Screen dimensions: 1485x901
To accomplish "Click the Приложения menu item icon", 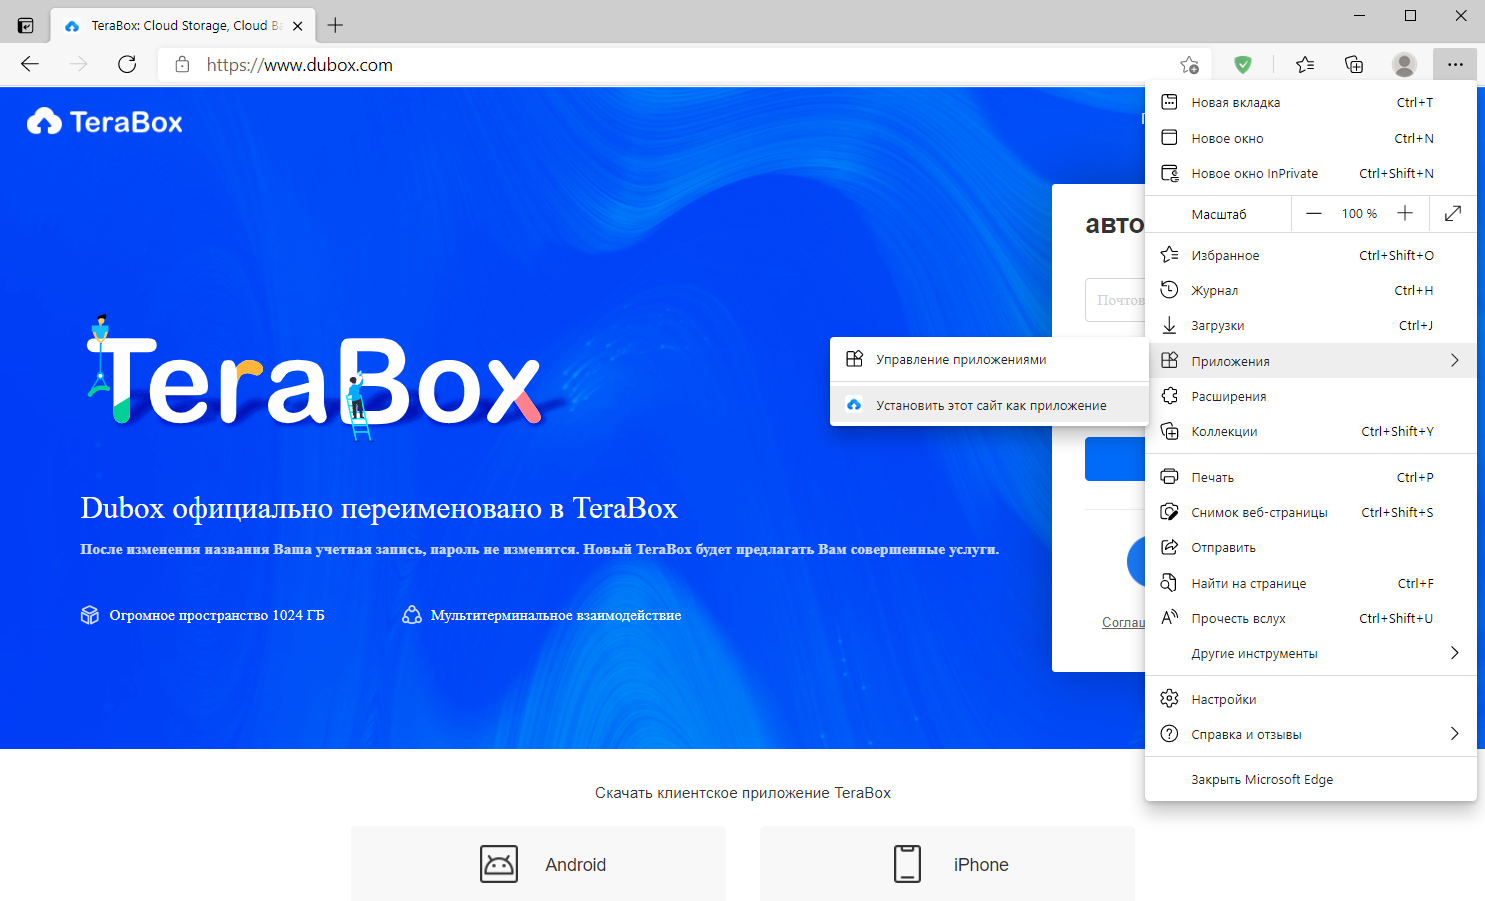I will click(1169, 360).
